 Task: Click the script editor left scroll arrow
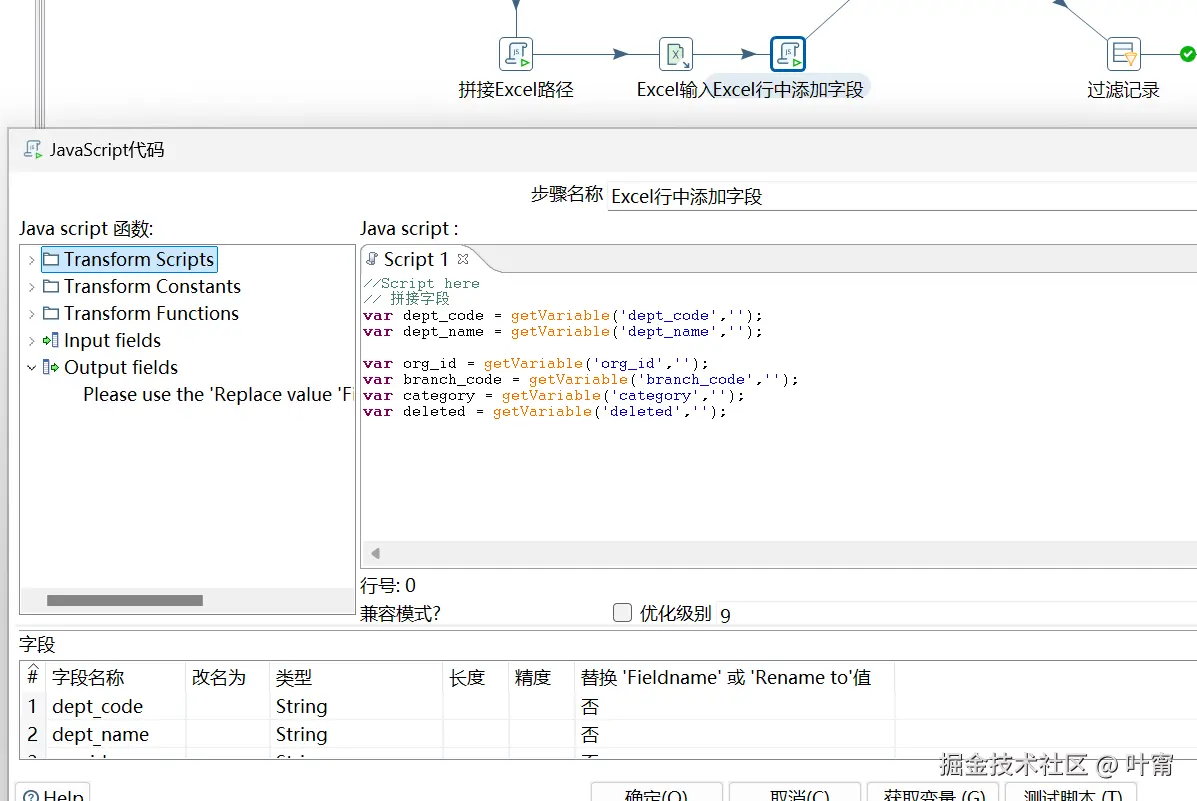click(375, 553)
